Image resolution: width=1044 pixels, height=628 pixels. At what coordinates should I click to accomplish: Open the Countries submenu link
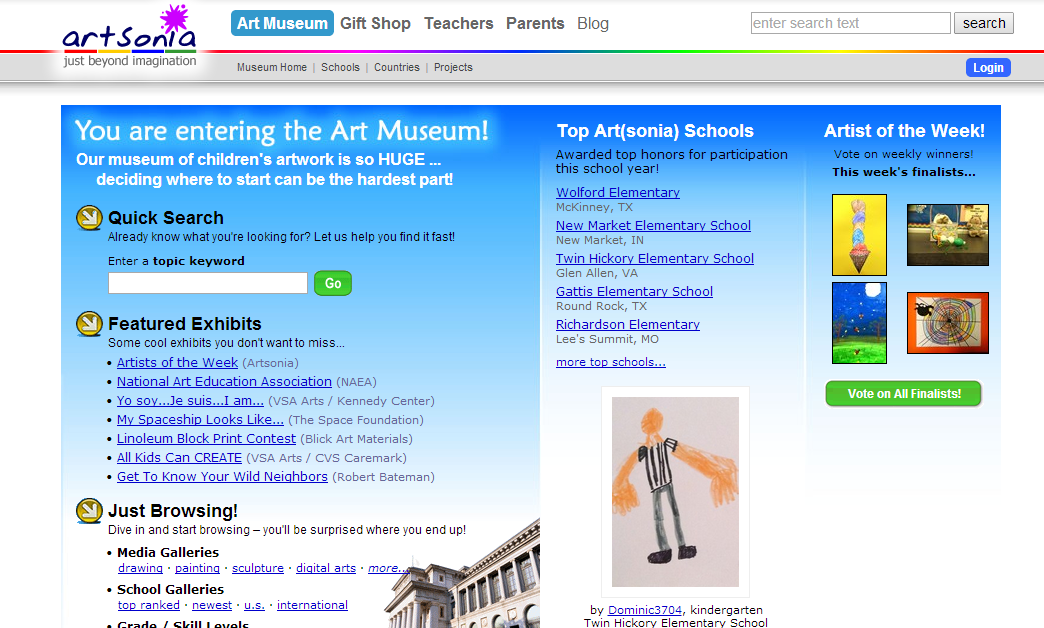397,67
